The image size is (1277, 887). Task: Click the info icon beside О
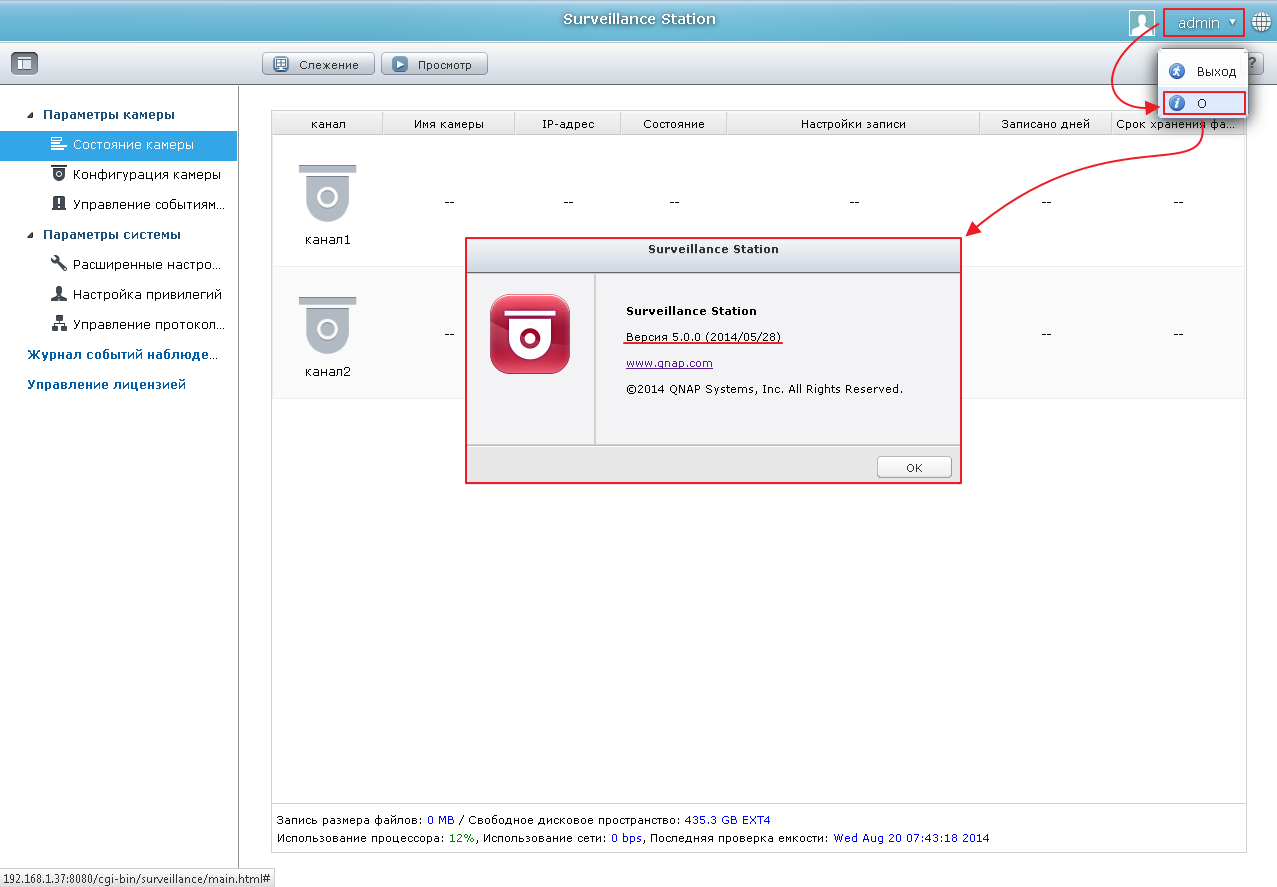[1177, 103]
